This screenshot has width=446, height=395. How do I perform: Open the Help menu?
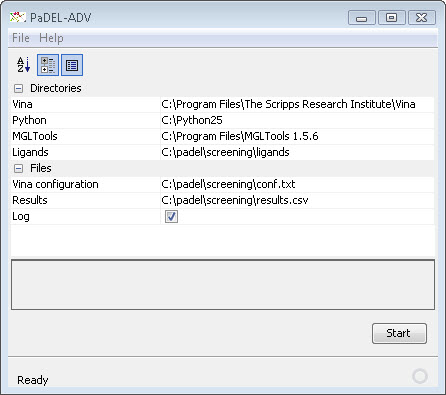click(x=51, y=38)
